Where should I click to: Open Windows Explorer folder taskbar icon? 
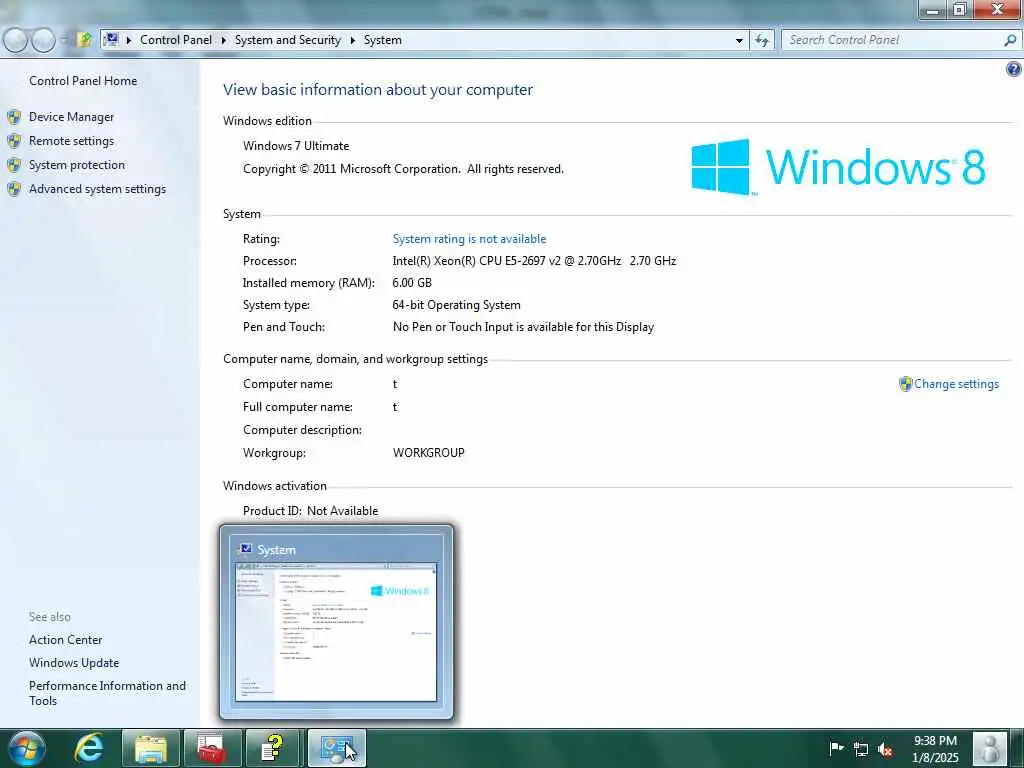[151, 748]
